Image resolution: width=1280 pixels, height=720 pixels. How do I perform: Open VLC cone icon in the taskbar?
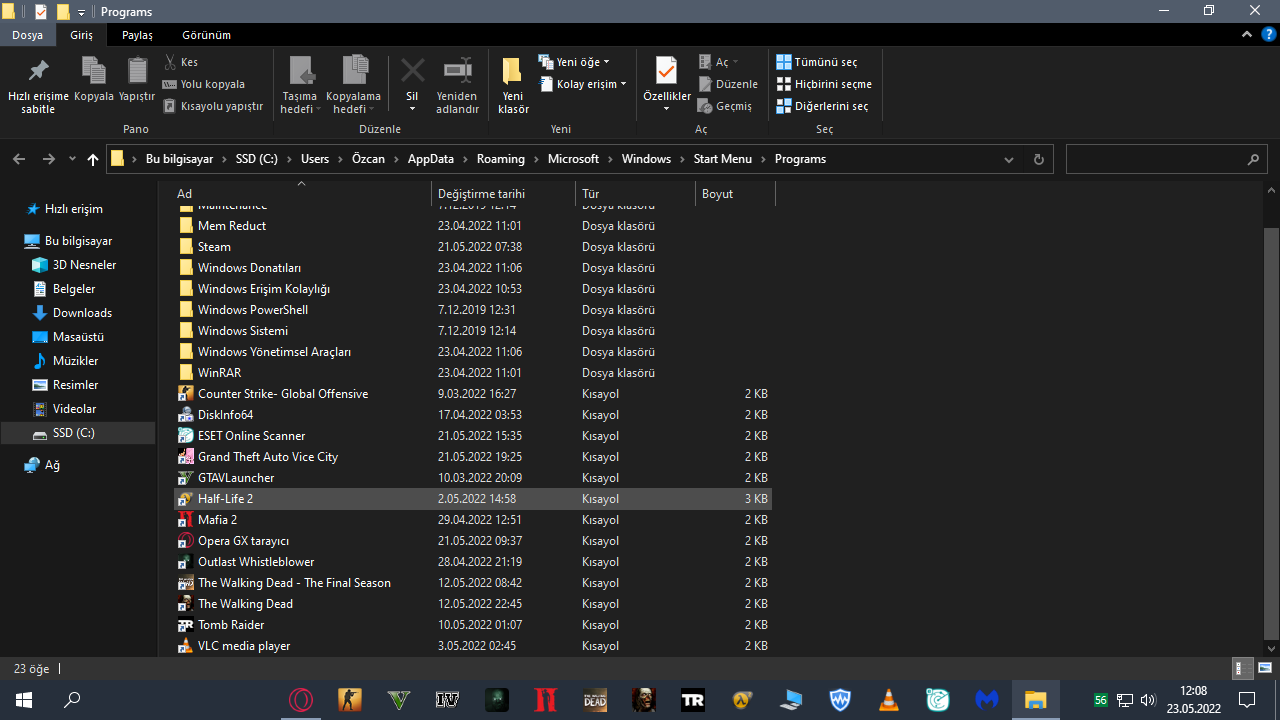click(887, 700)
